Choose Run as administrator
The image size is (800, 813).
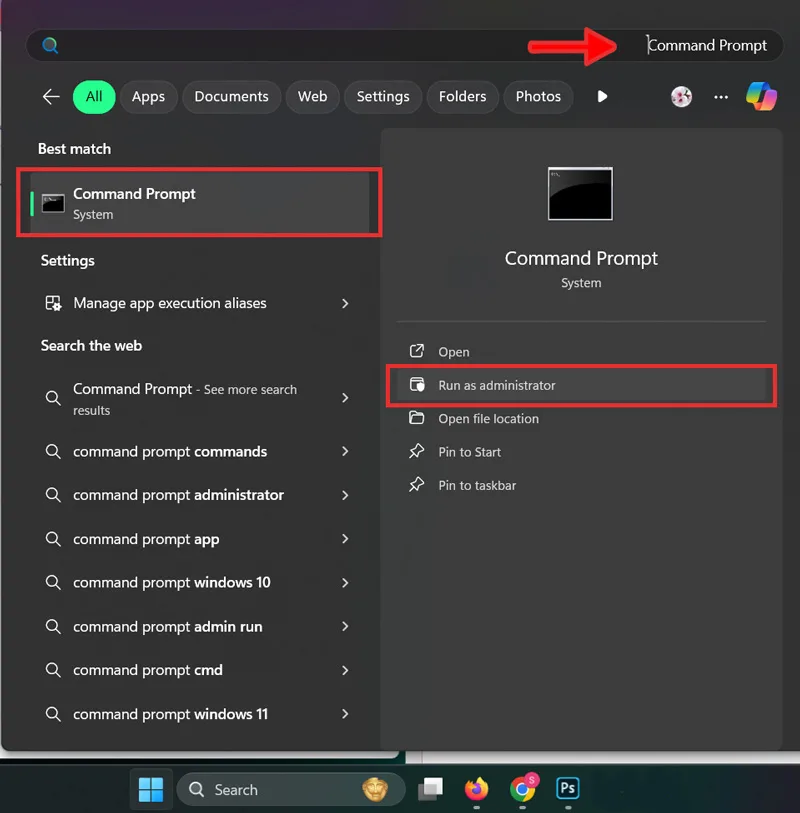(581, 385)
